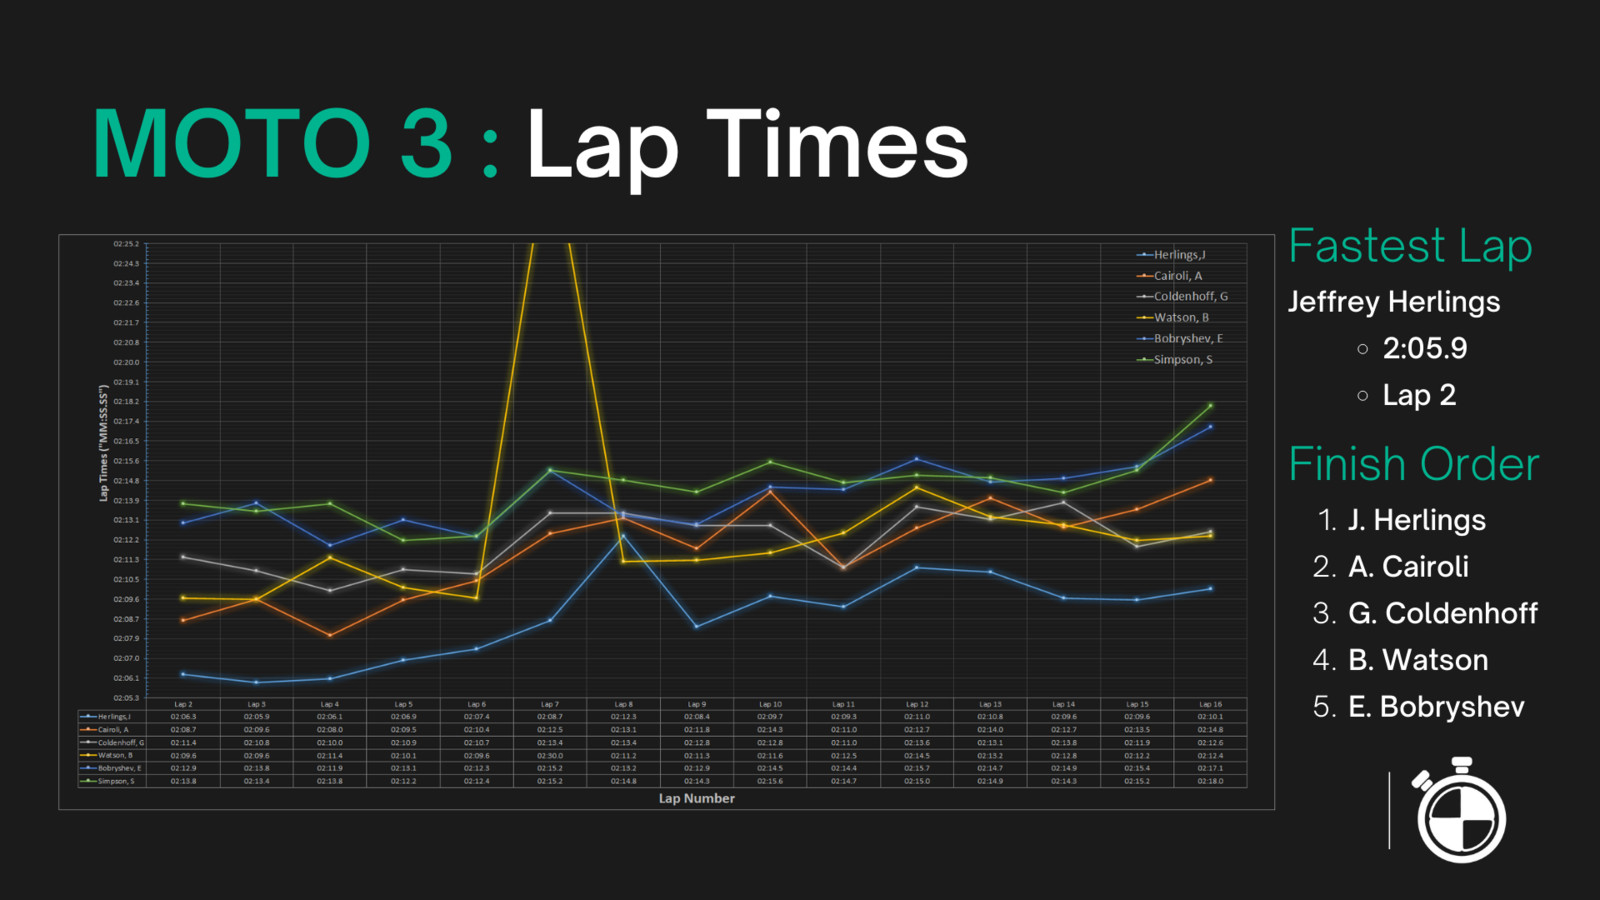Viewport: 1600px width, 900px height.
Task: Select the Watson, B row label in data table
Action: click(x=114, y=755)
